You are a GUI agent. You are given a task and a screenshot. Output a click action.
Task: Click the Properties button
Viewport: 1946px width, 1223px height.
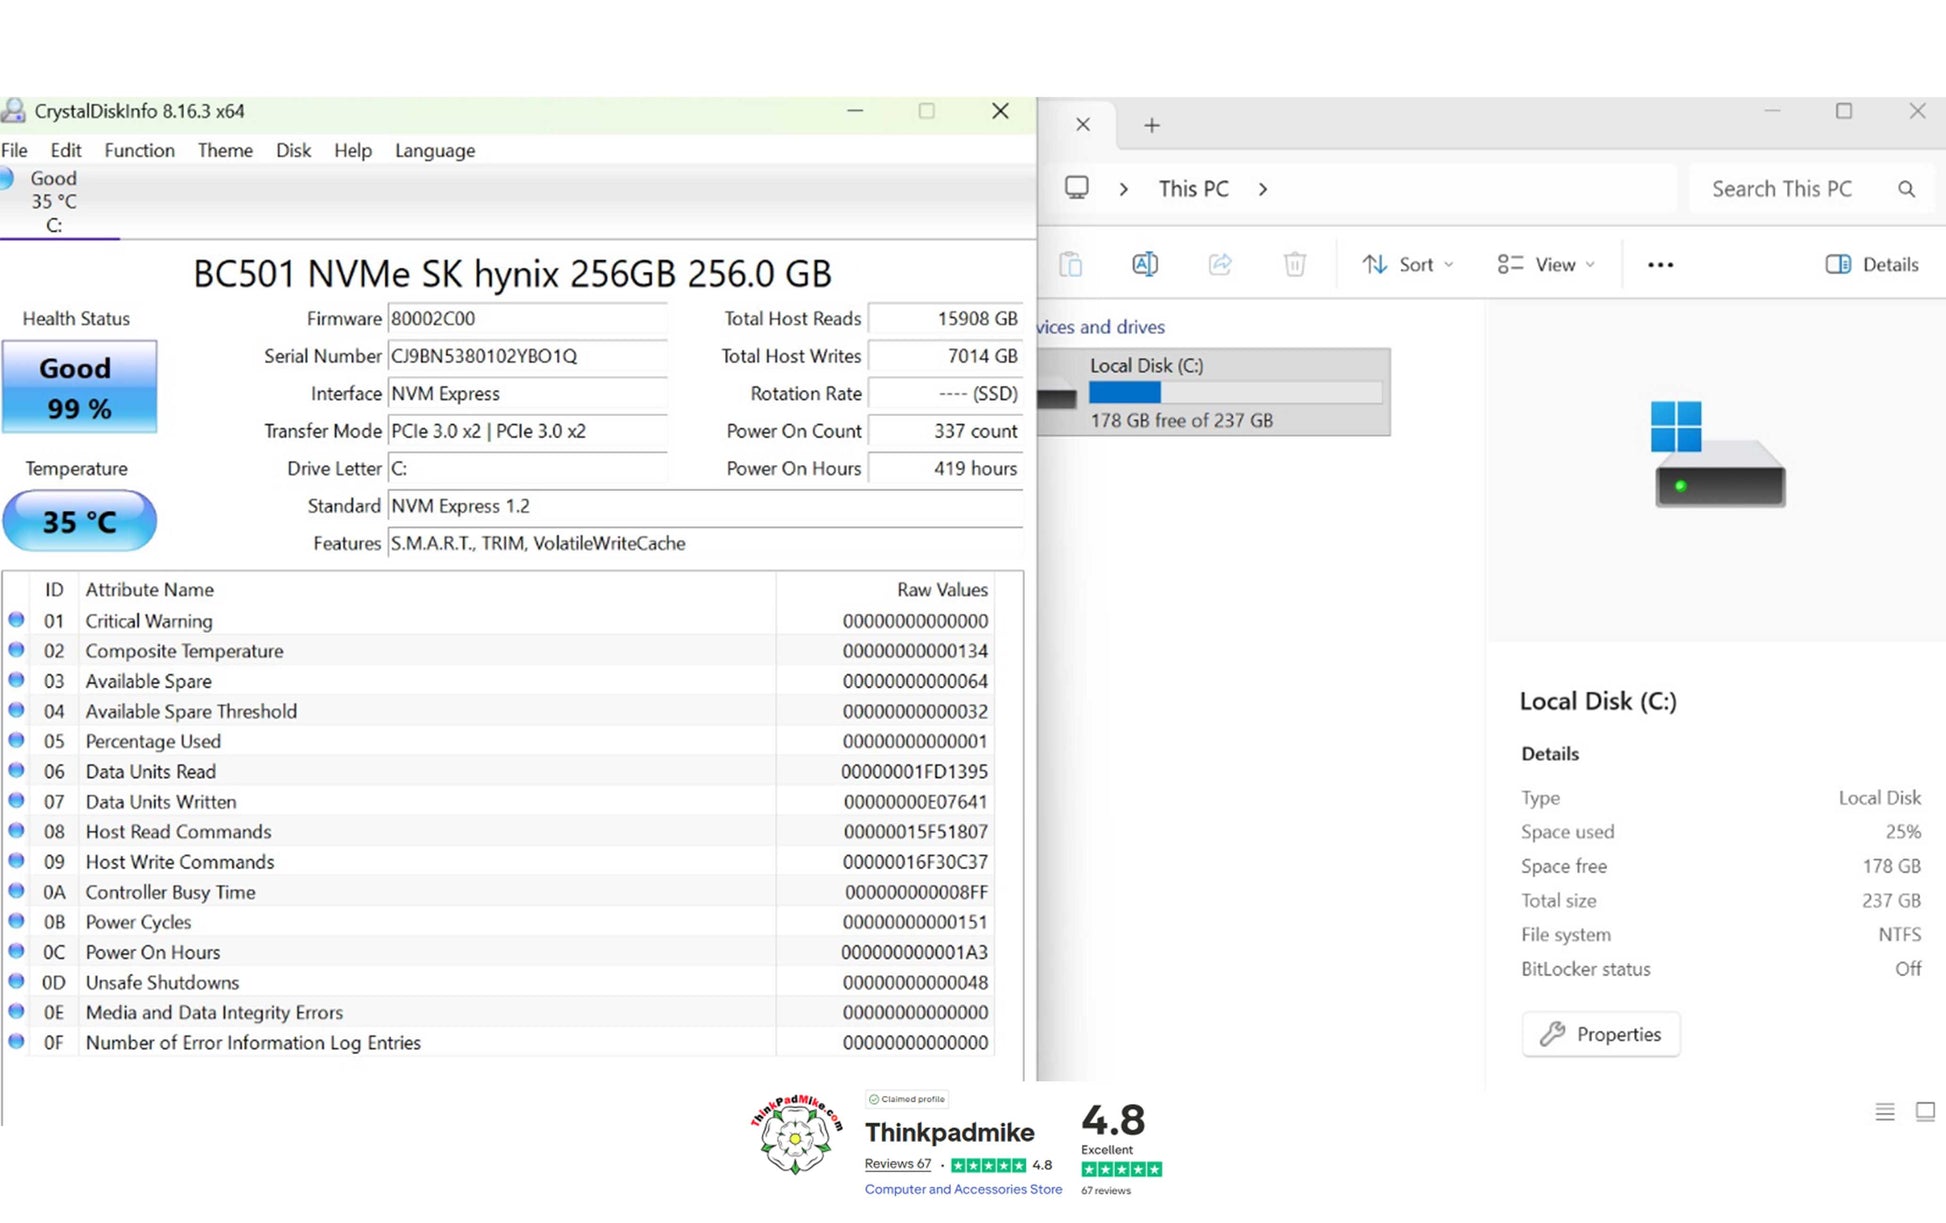[x=1600, y=1034]
